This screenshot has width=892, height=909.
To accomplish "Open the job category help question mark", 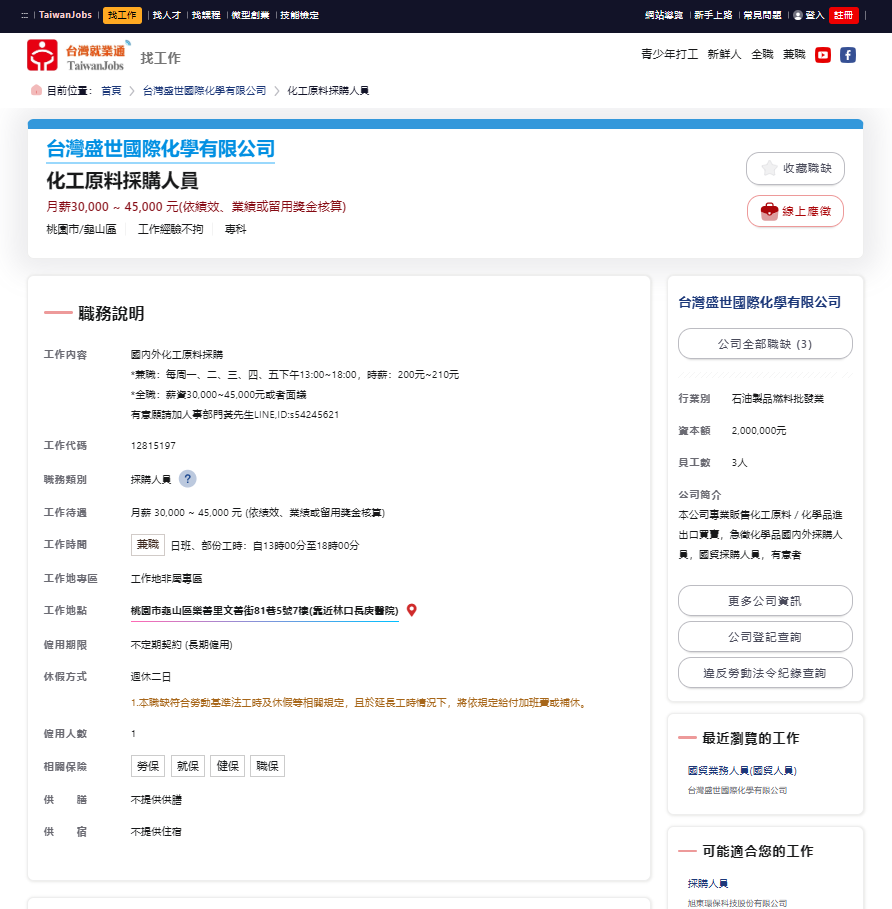I will click(187, 479).
